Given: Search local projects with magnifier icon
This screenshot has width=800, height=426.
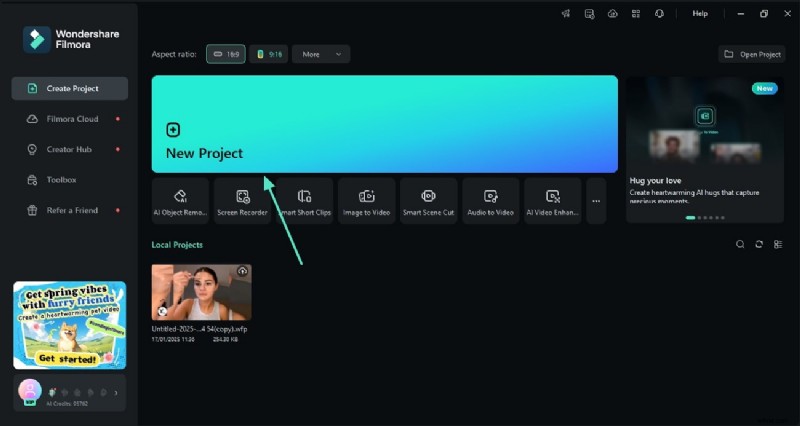Looking at the screenshot, I should pos(740,244).
